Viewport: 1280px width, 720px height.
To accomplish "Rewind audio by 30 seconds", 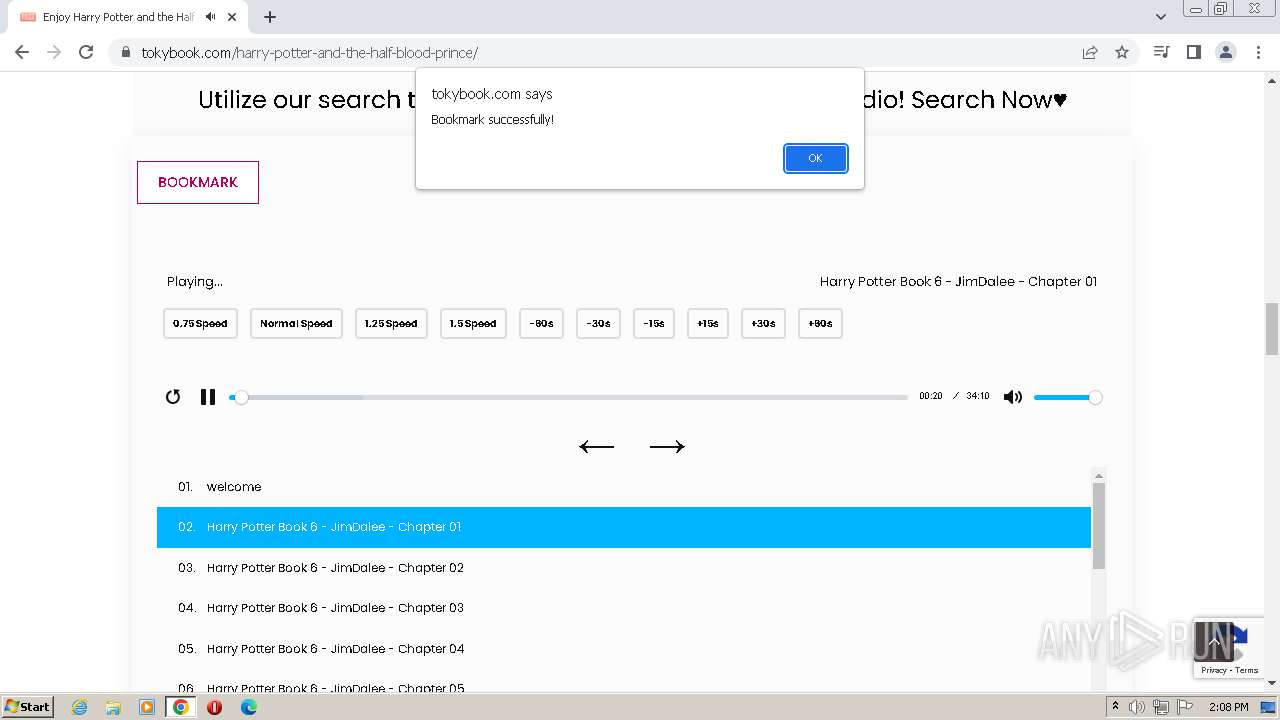I will [x=598, y=324].
